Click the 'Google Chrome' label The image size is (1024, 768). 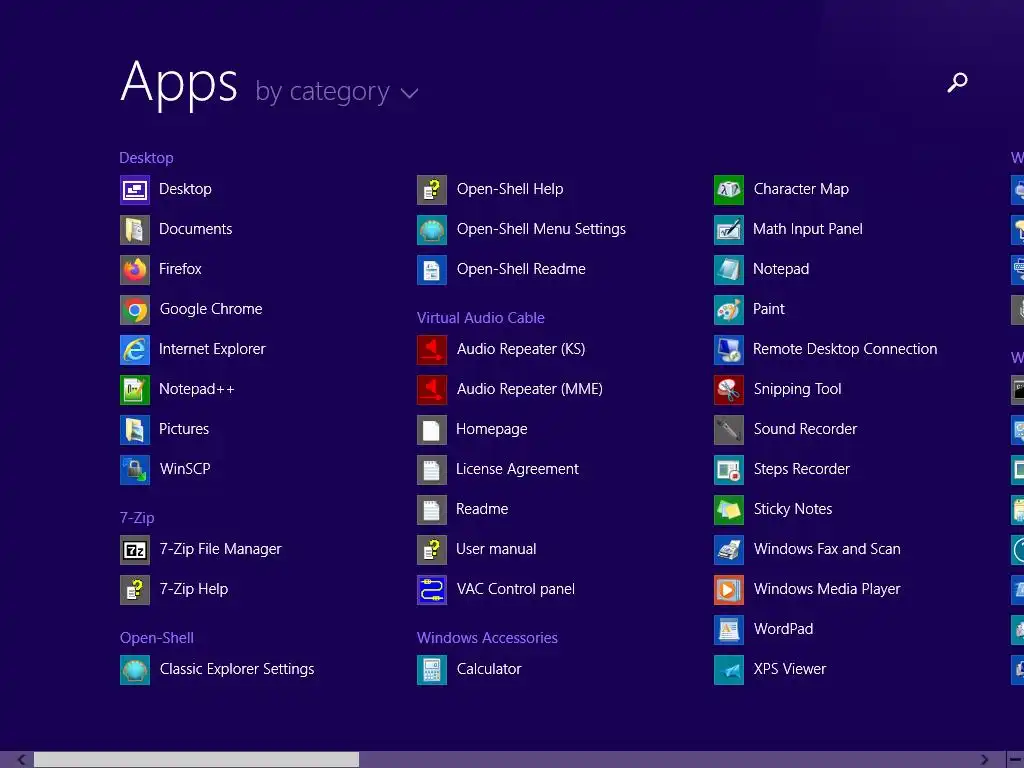pyautogui.click(x=211, y=309)
